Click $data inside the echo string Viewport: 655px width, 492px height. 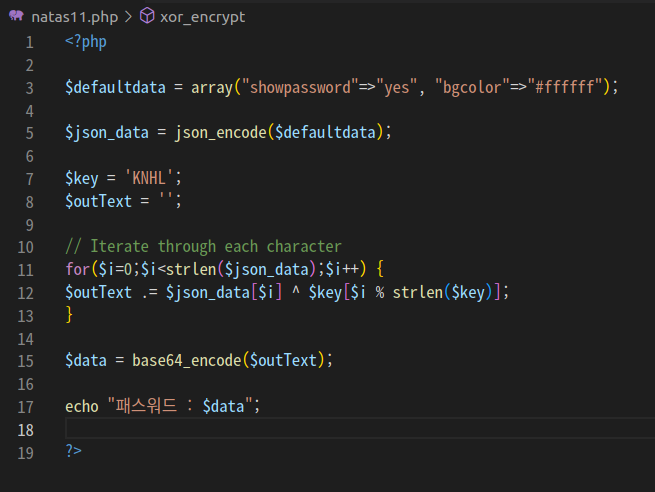(x=223, y=406)
